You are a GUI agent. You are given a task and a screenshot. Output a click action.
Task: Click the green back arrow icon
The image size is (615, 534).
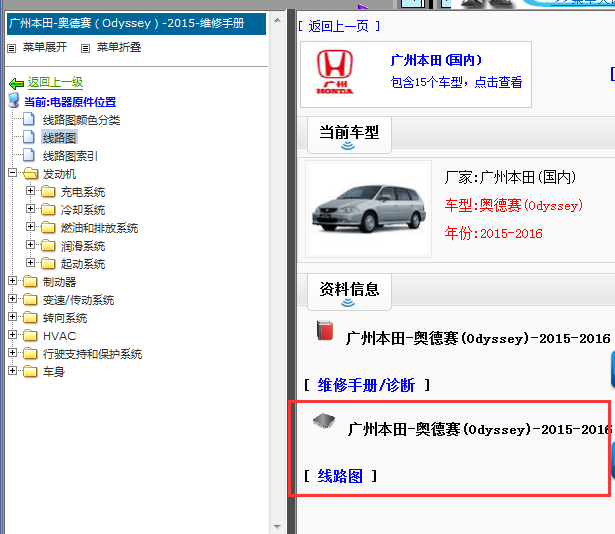(x=16, y=83)
